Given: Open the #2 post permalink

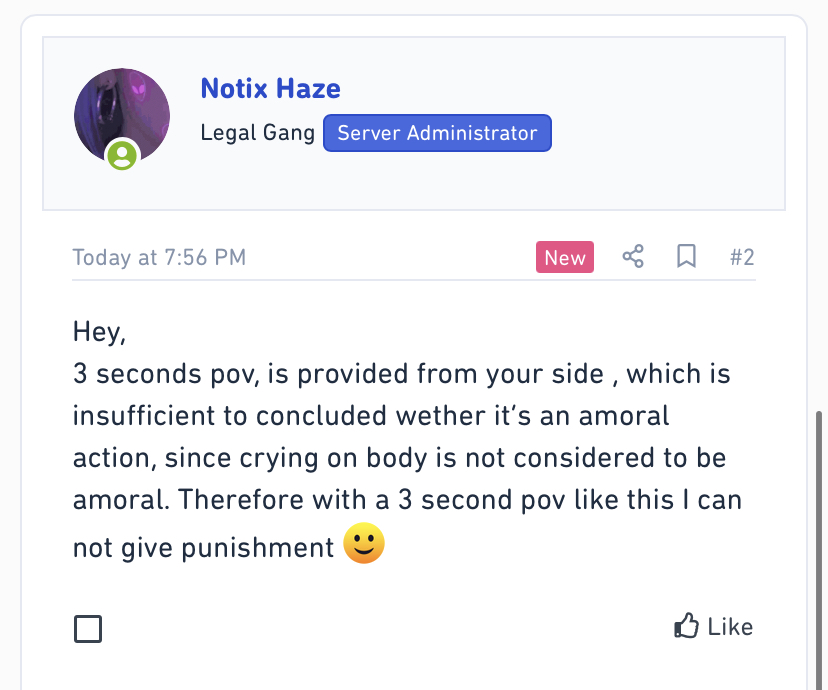Looking at the screenshot, I should 741,258.
